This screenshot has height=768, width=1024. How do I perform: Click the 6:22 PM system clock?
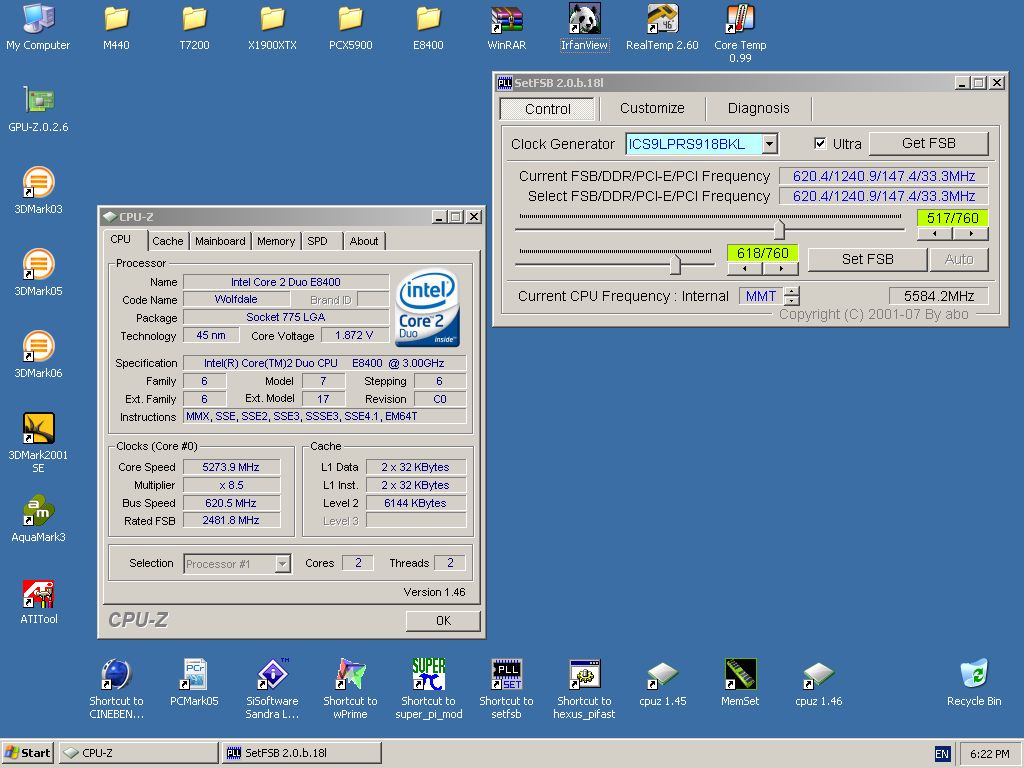pyautogui.click(x=989, y=754)
